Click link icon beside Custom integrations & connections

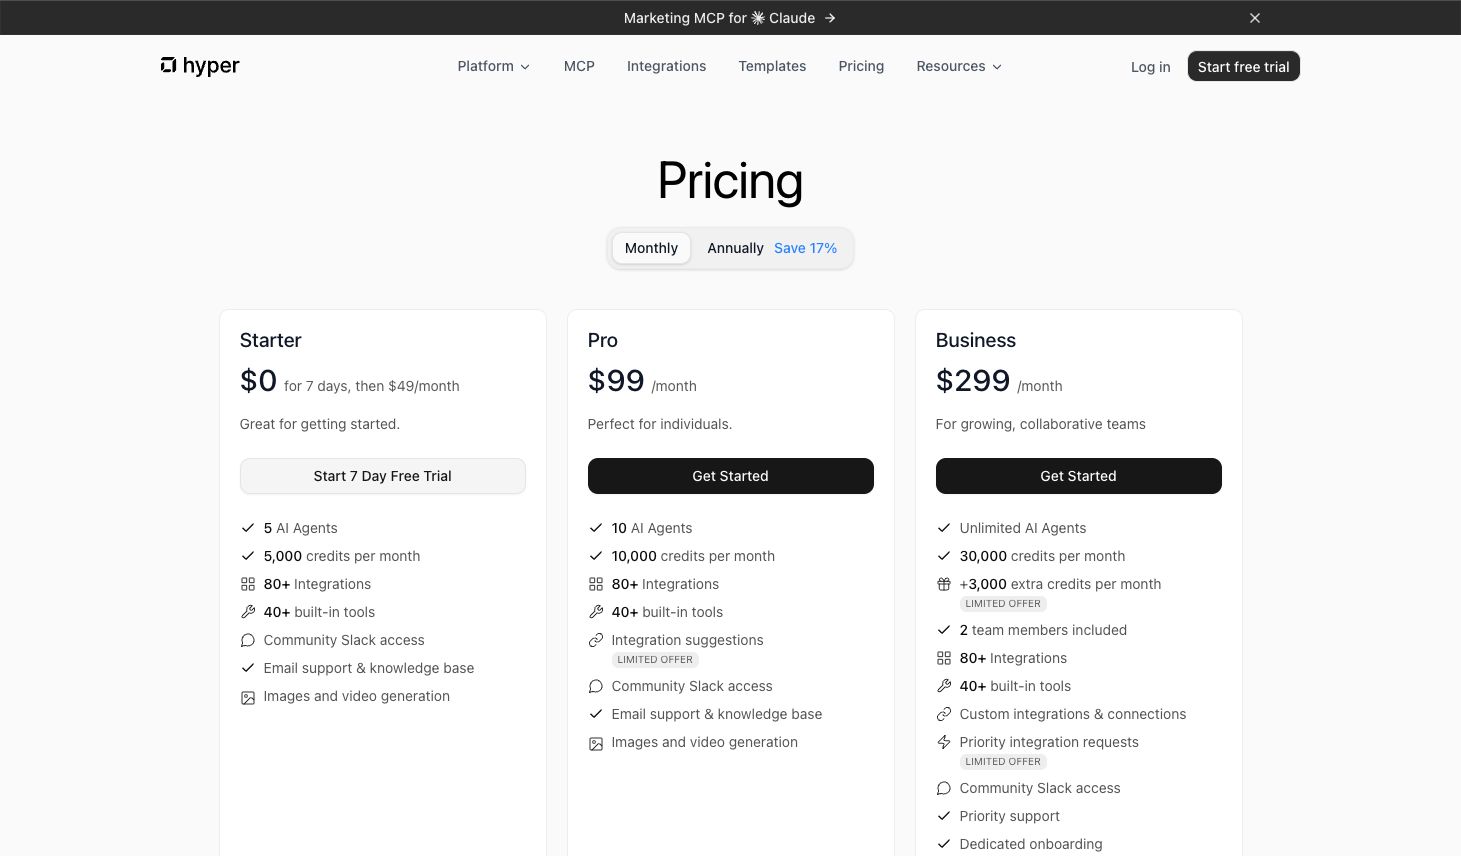pyautogui.click(x=944, y=714)
